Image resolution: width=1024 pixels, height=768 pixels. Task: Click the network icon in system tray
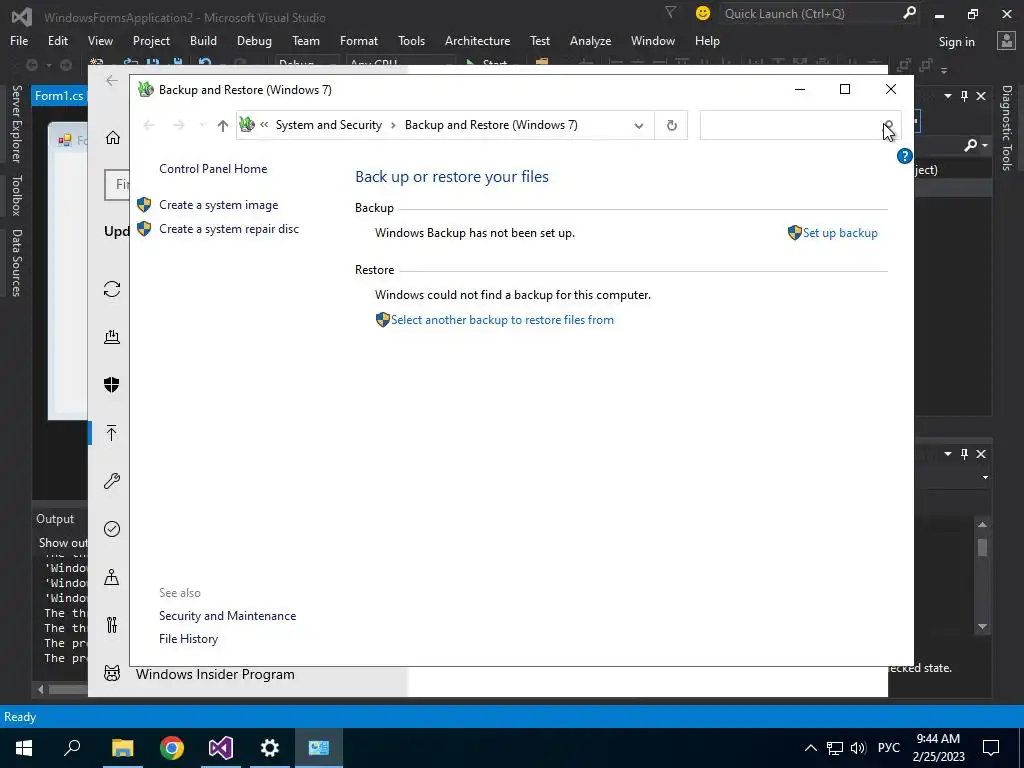tap(835, 748)
